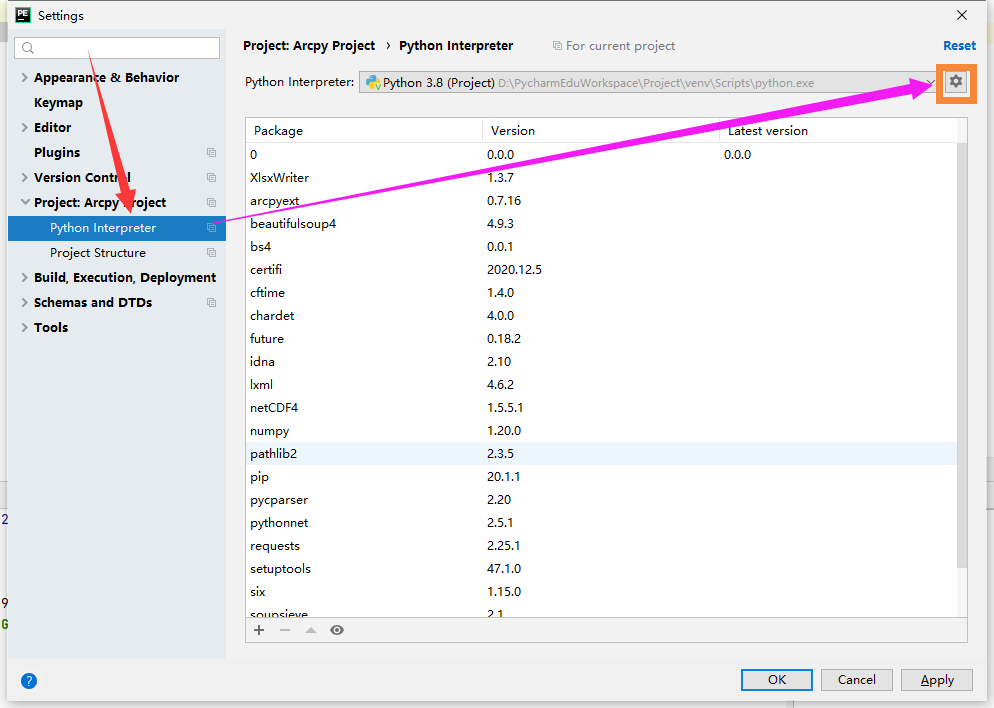The image size is (994, 708).
Task: Open the Python Interpreter dropdown
Action: [648, 82]
